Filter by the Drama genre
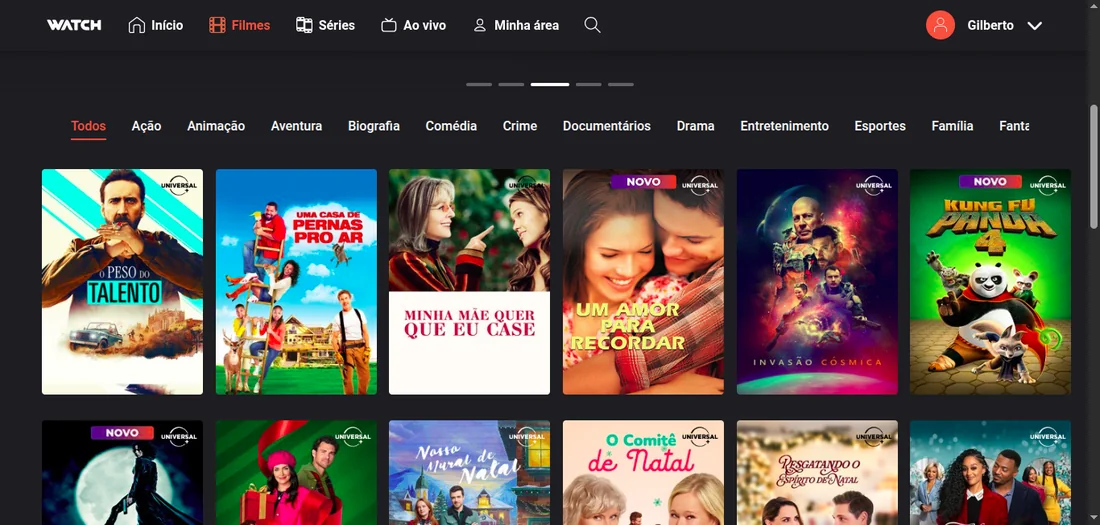The image size is (1100, 525). [696, 126]
